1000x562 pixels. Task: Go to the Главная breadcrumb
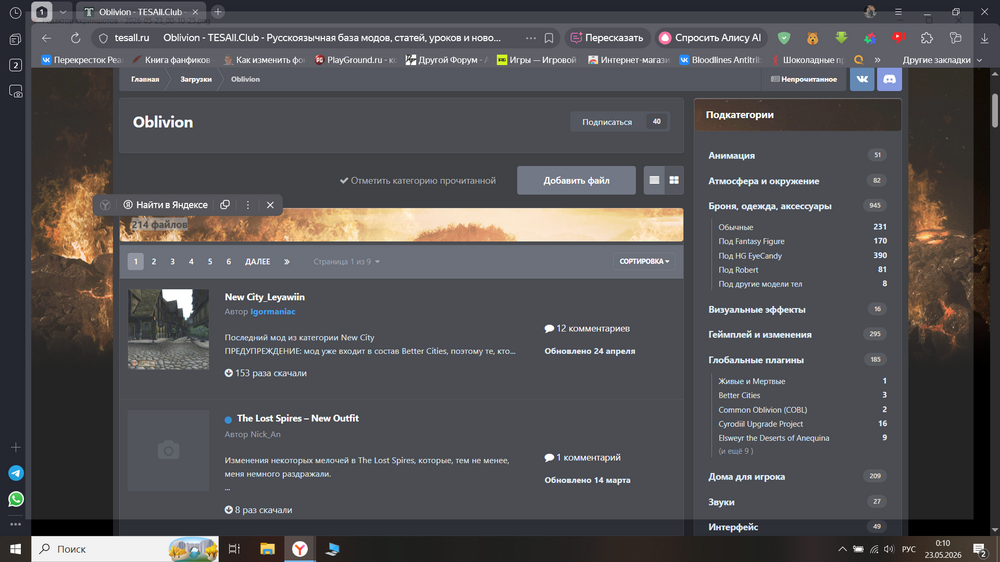[145, 79]
